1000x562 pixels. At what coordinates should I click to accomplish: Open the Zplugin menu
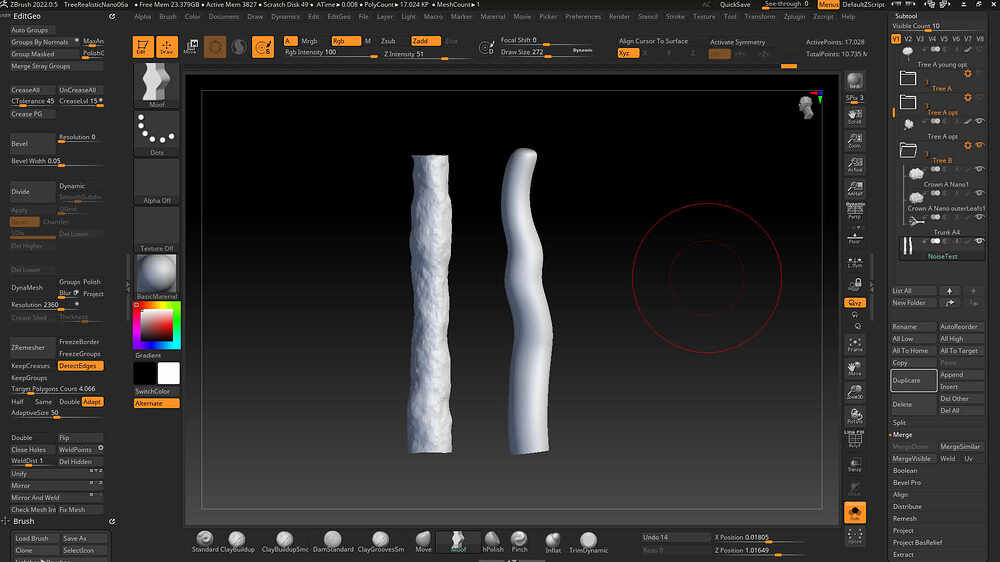tap(794, 17)
